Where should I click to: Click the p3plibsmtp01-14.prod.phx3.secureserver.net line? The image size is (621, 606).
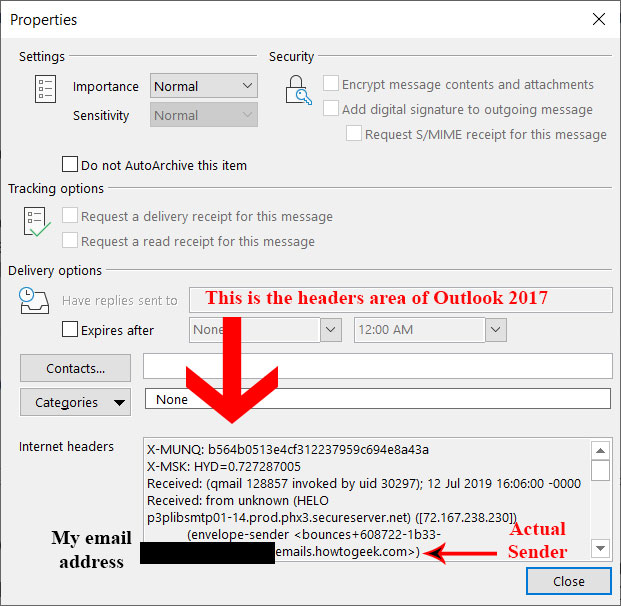tap(332, 518)
